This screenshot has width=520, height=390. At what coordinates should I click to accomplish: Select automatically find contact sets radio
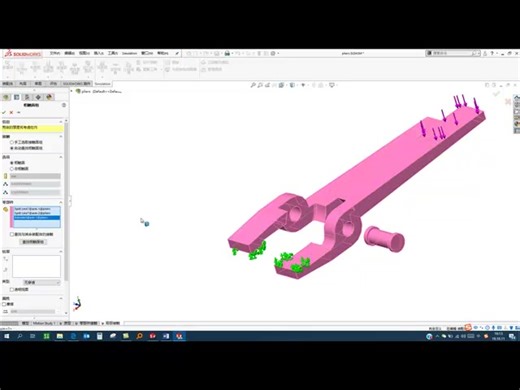(12, 148)
